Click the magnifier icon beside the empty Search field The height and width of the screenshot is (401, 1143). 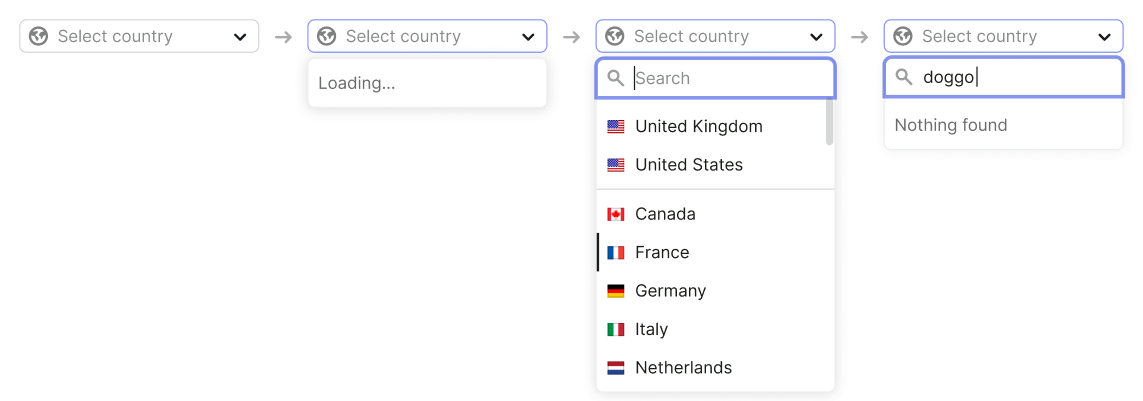(616, 78)
